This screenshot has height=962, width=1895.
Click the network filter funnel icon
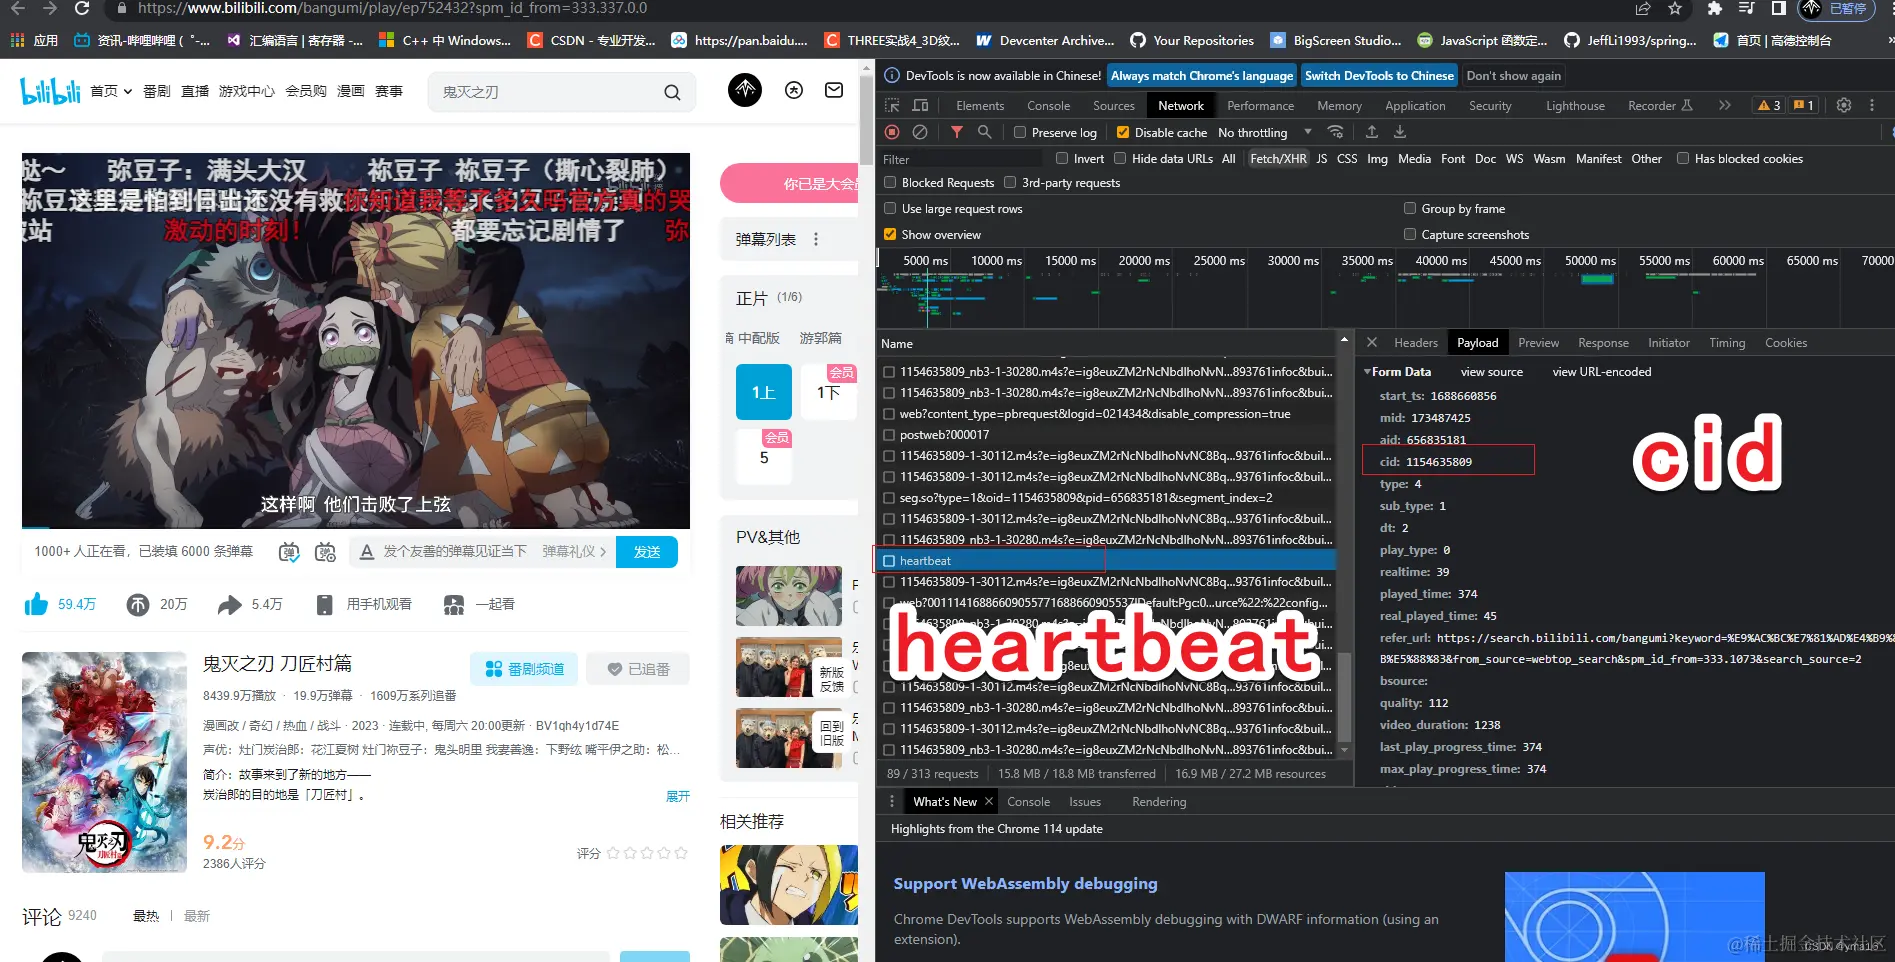957,132
